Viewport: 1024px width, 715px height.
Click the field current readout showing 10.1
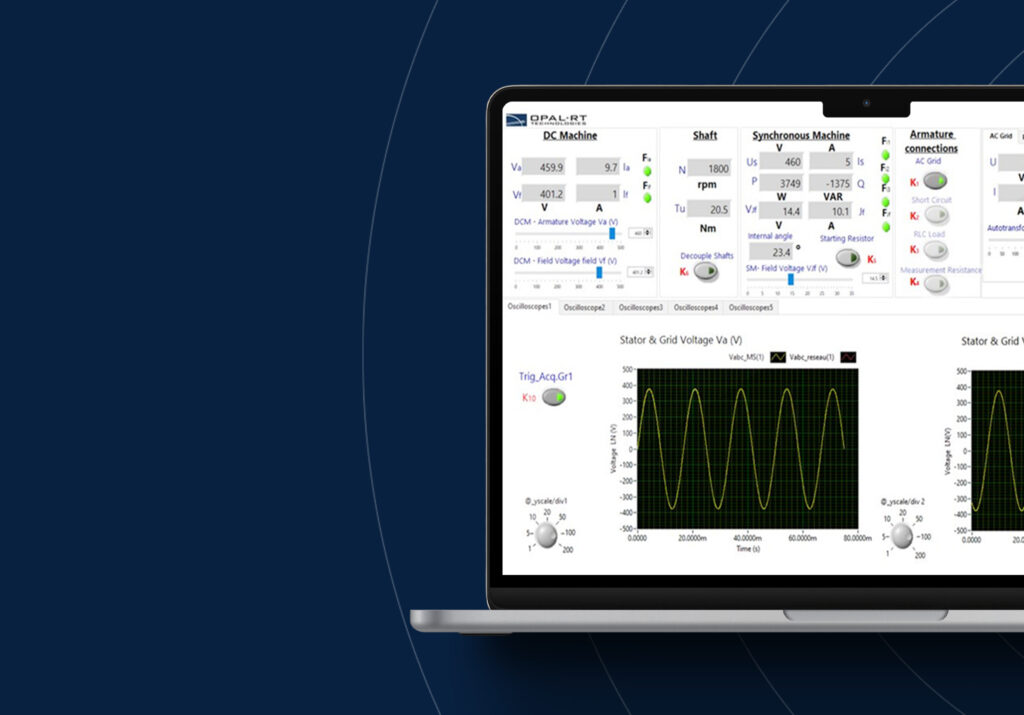click(830, 211)
